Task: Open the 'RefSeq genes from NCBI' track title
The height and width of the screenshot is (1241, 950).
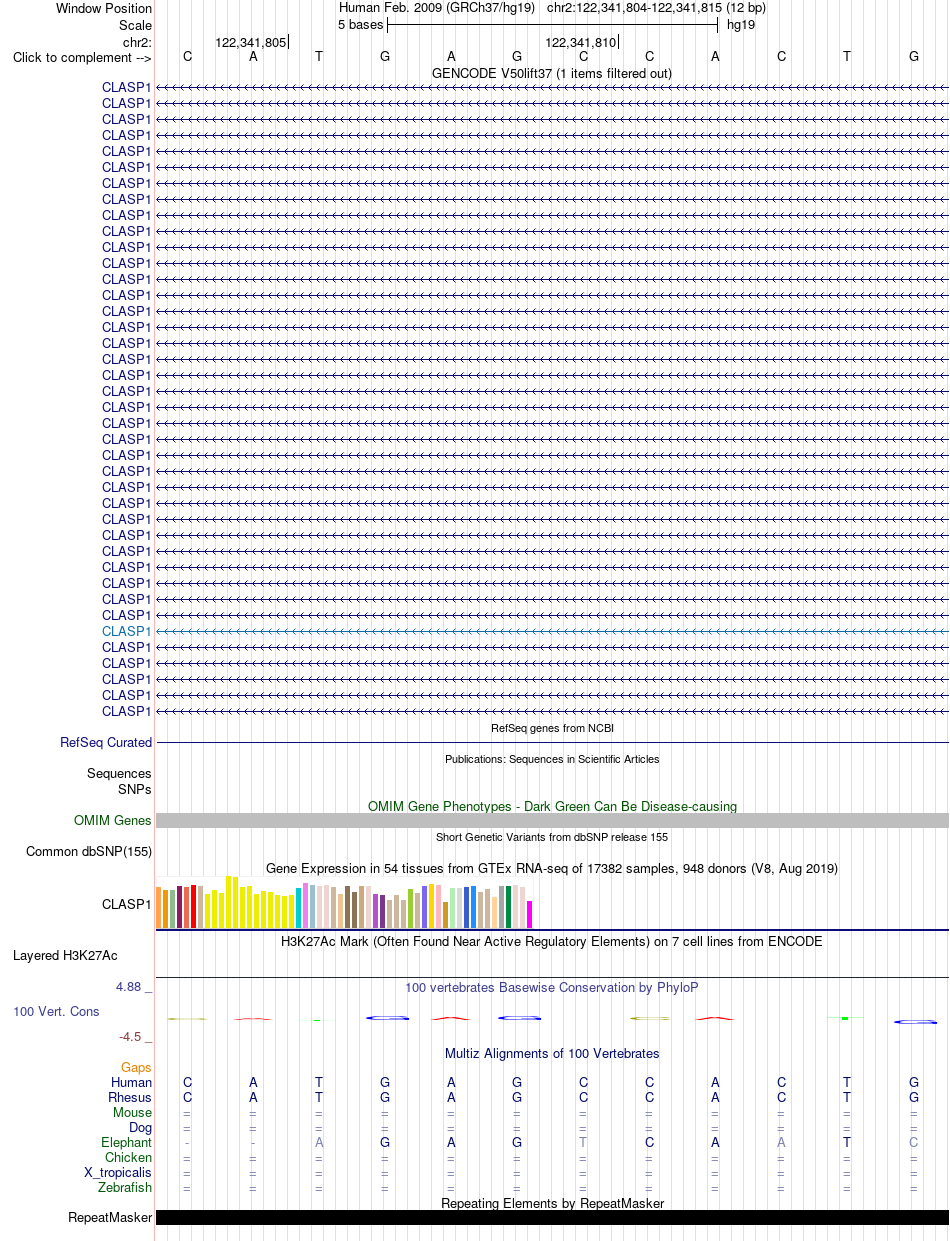Action: 552,728
